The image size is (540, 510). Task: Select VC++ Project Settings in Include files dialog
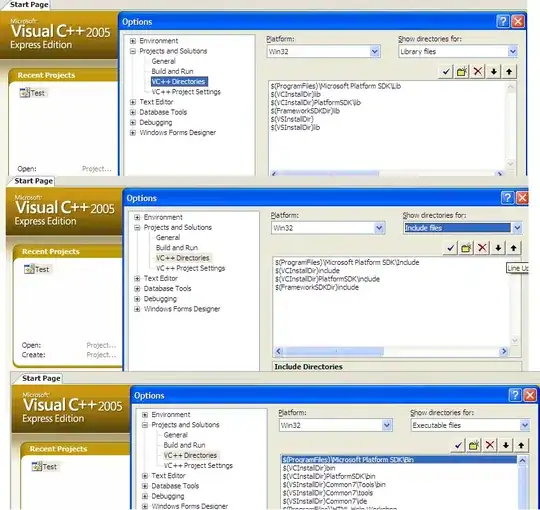click(190, 268)
